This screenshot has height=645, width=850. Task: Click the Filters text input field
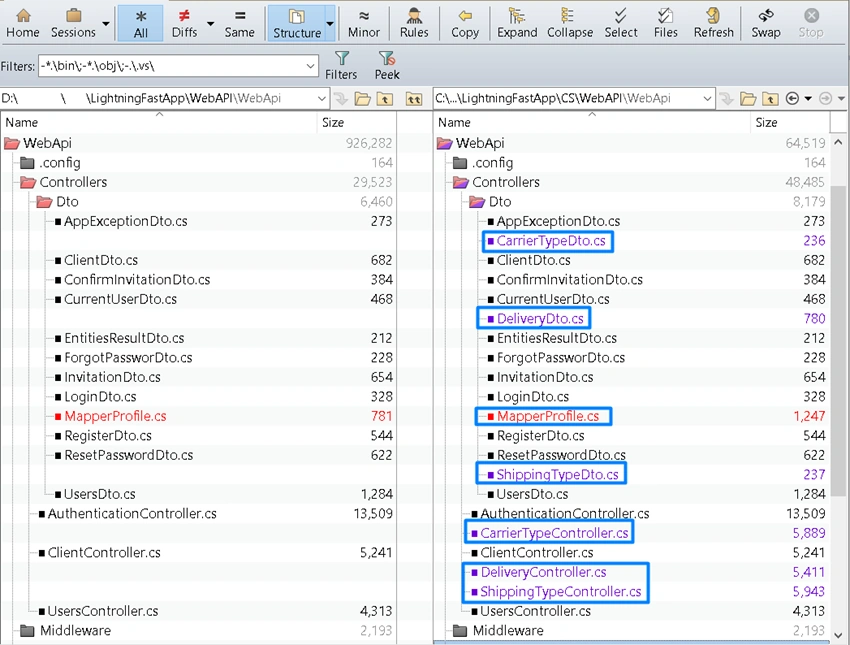click(171, 66)
